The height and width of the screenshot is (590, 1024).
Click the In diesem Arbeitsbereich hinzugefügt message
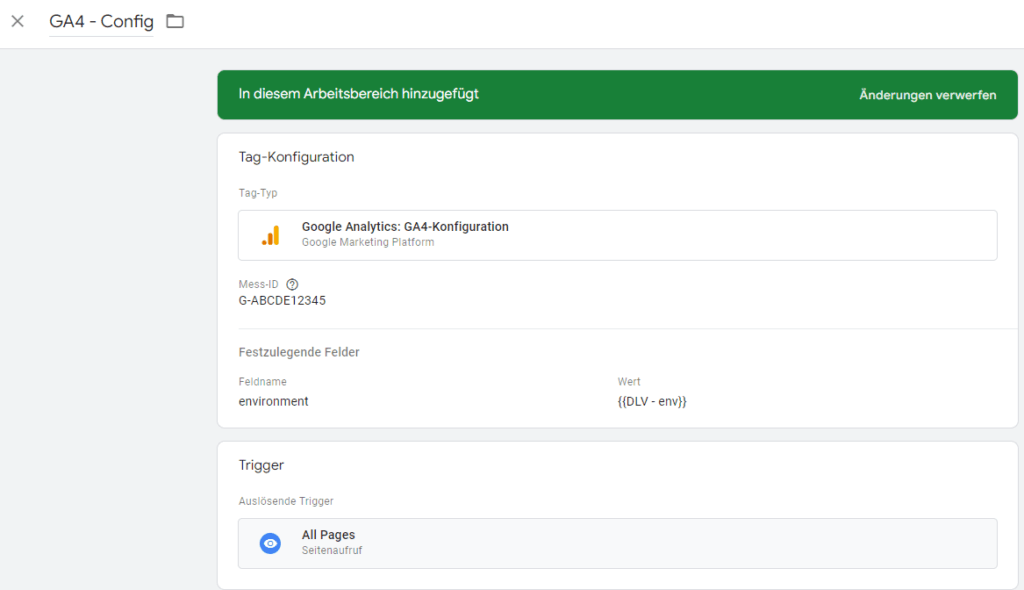(x=358, y=94)
